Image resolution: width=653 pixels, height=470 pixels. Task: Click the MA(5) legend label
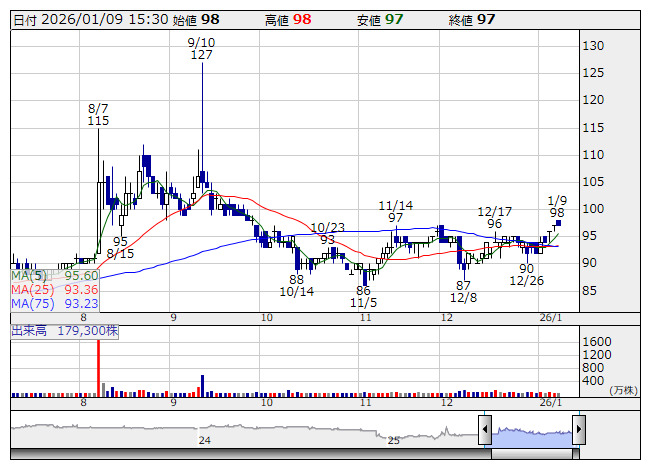point(26,275)
